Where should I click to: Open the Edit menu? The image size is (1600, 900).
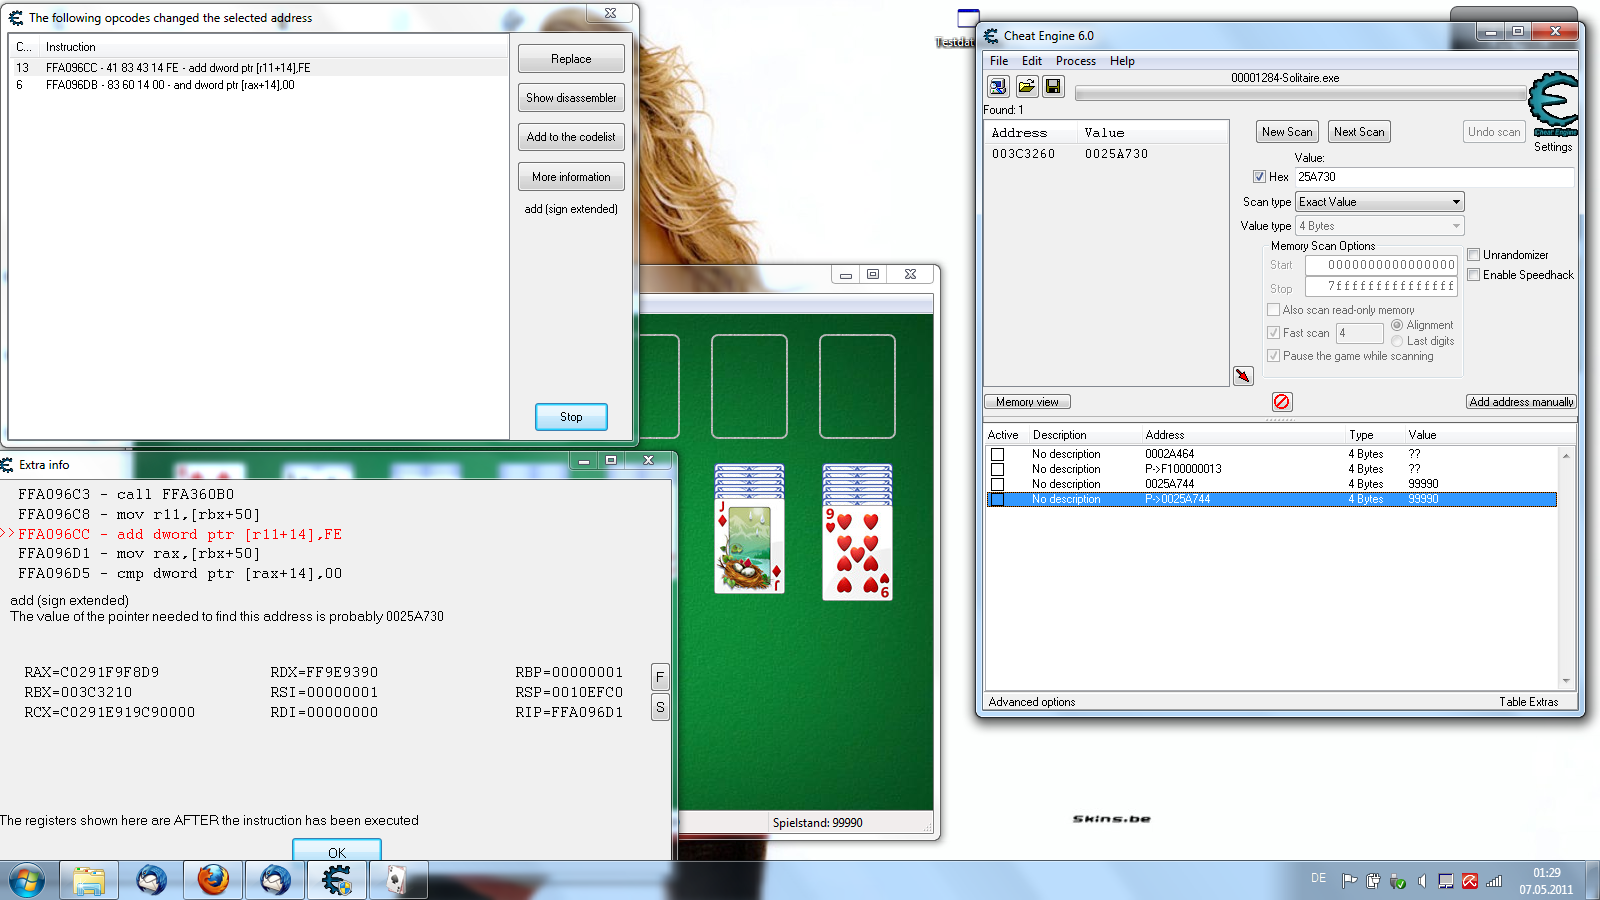pos(1032,61)
